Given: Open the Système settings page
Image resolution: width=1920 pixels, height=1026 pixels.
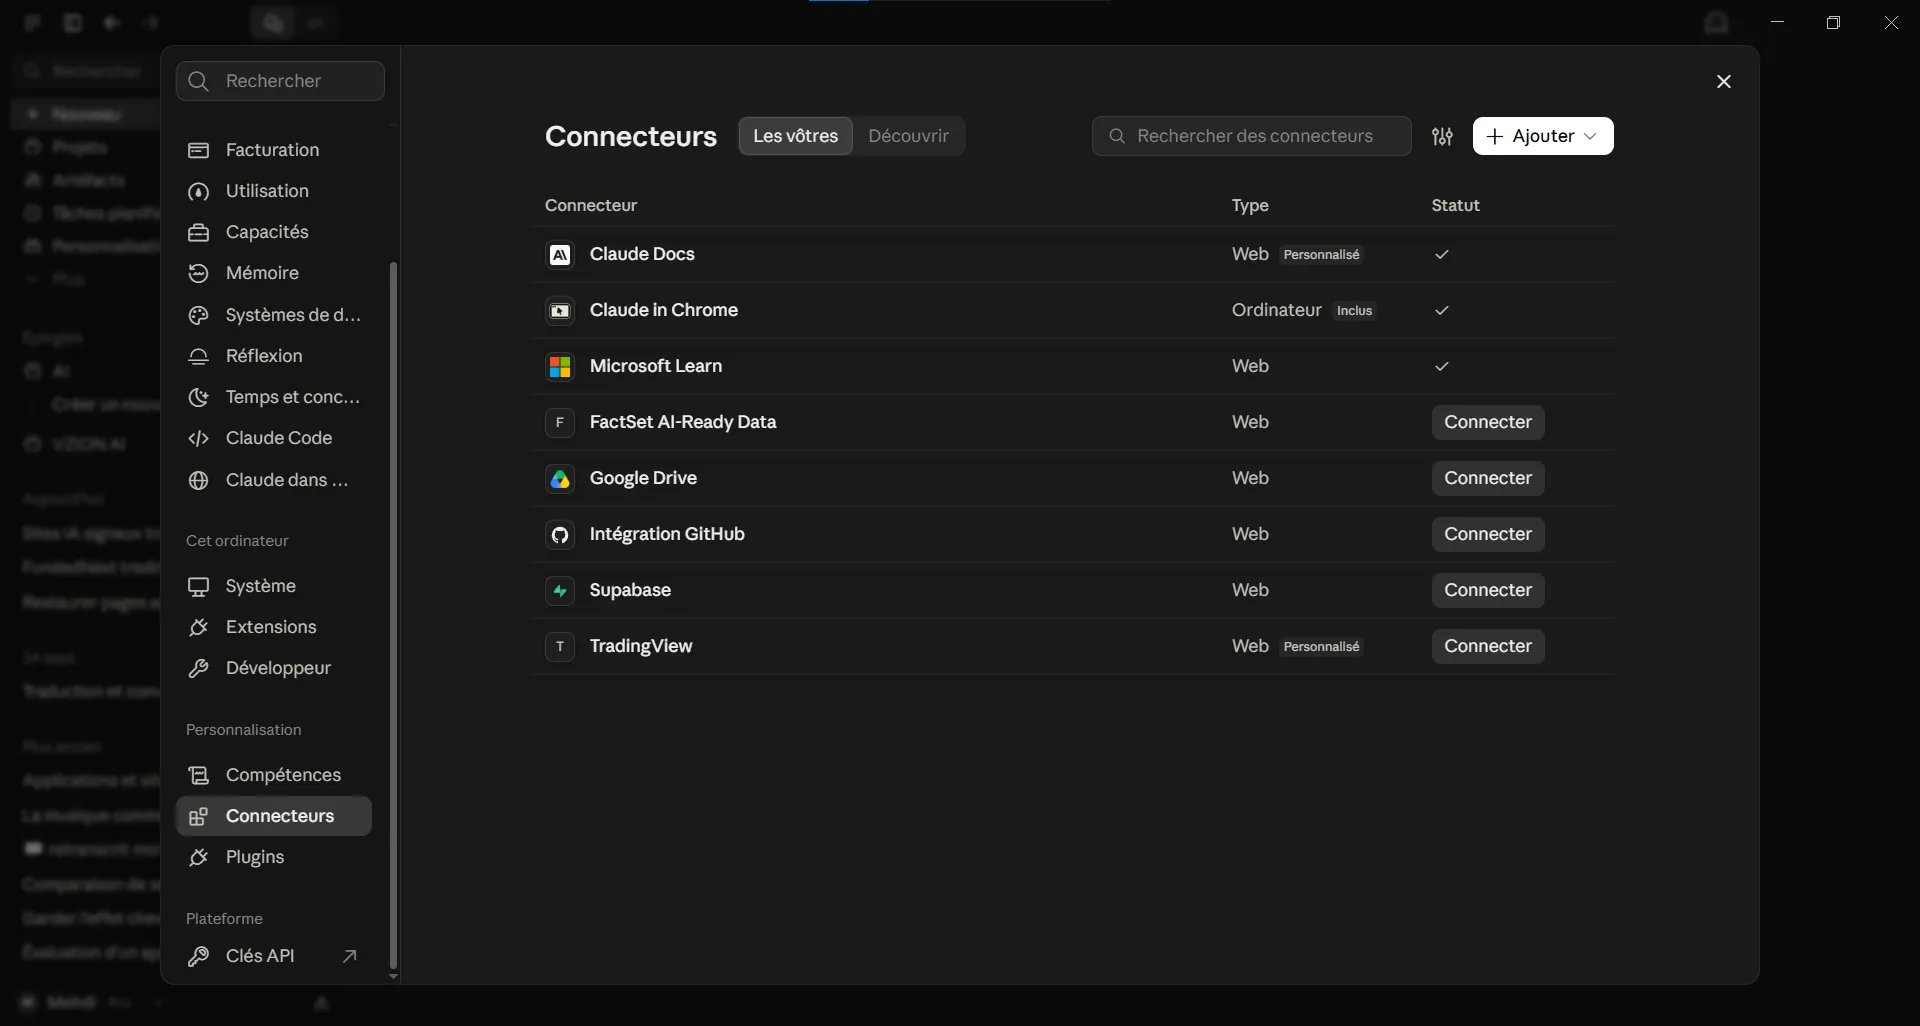Looking at the screenshot, I should pos(273,586).
